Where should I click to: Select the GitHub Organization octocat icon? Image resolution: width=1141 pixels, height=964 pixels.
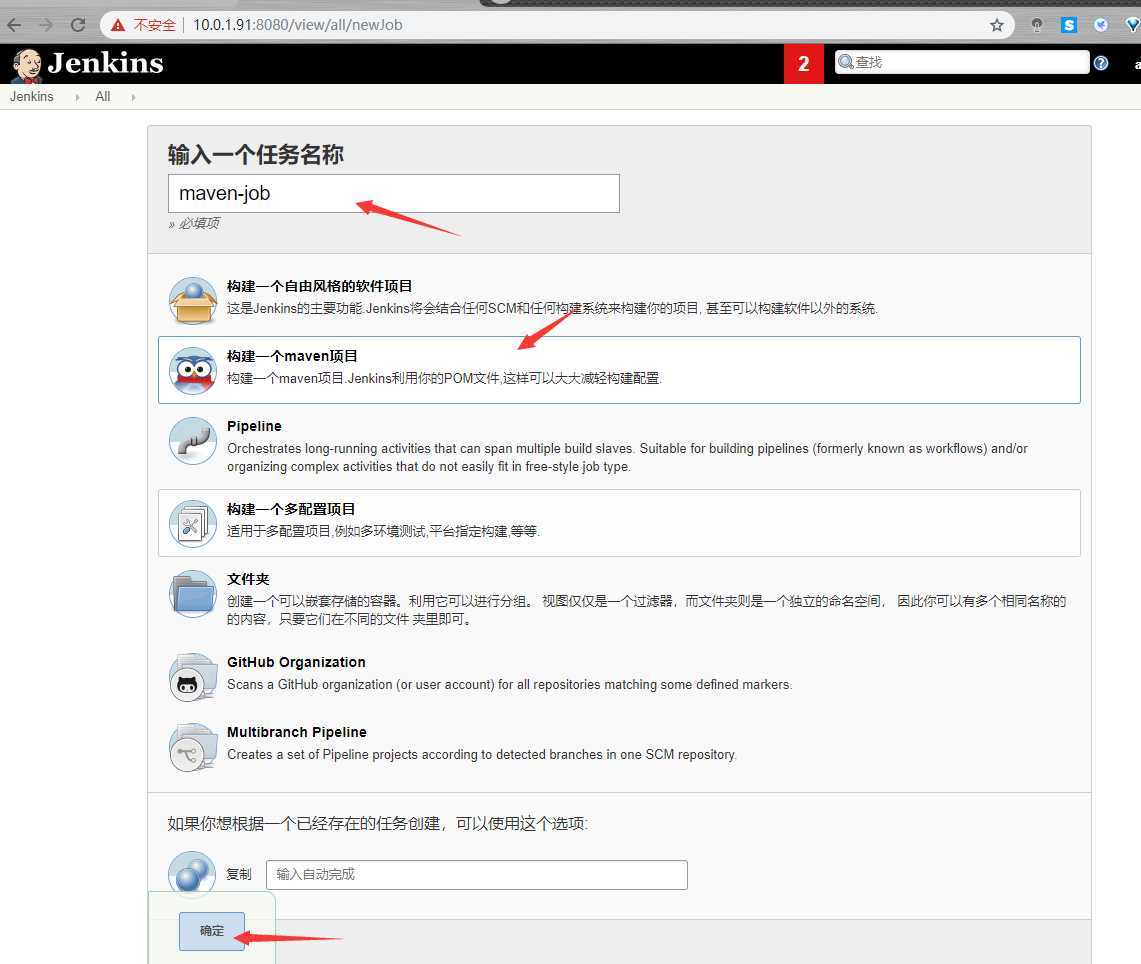[x=193, y=677]
